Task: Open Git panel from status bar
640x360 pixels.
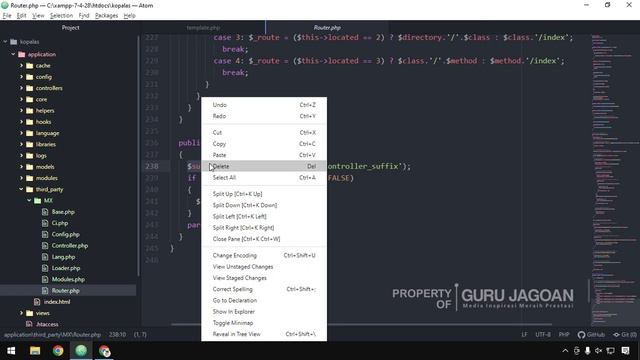Action: pyautogui.click(x=624, y=335)
